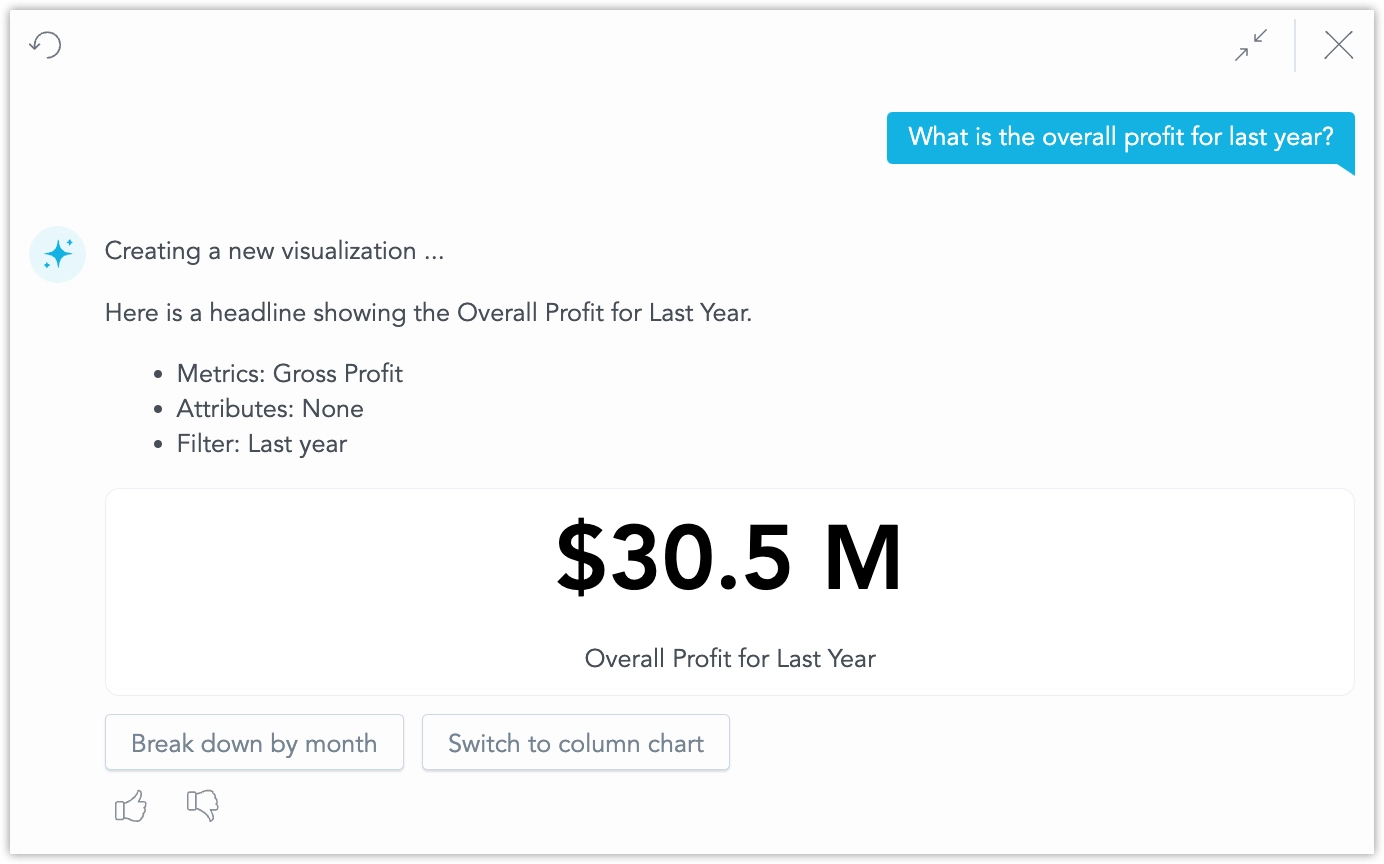Click the Switch to column chart button

click(576, 743)
